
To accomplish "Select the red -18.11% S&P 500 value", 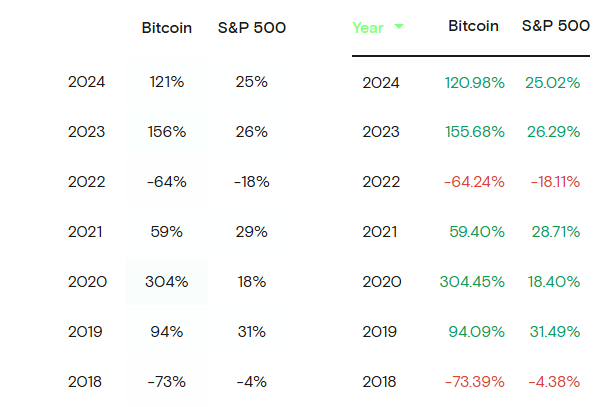I will coord(552,182).
